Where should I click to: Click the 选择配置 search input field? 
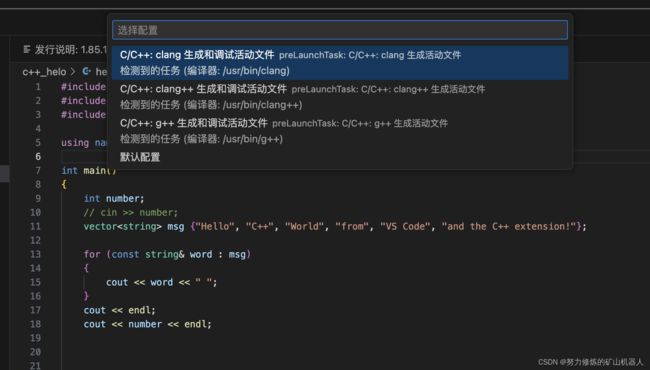pos(340,30)
